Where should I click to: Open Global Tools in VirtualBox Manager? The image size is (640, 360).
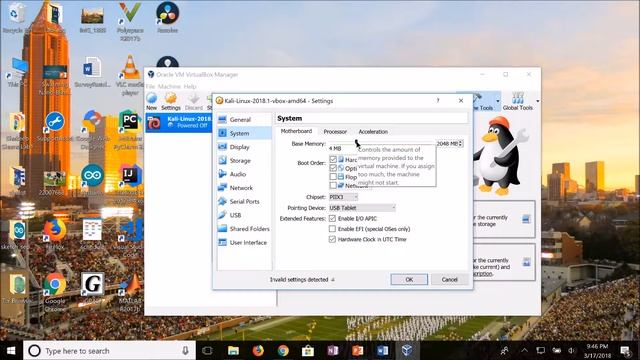click(x=518, y=101)
